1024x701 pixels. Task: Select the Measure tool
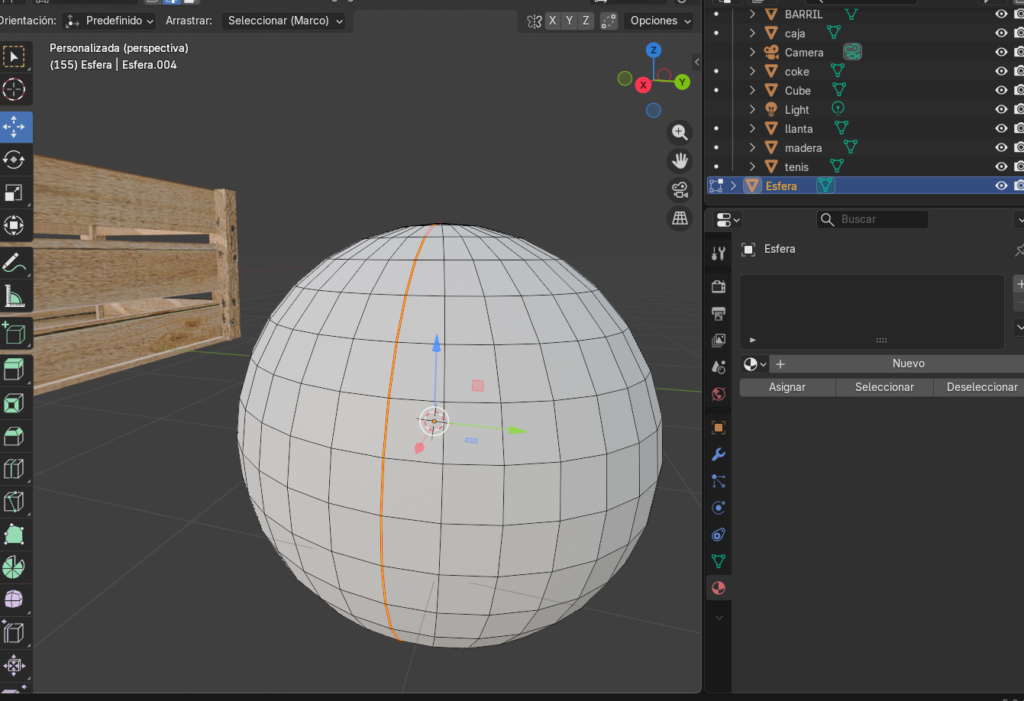coord(15,297)
